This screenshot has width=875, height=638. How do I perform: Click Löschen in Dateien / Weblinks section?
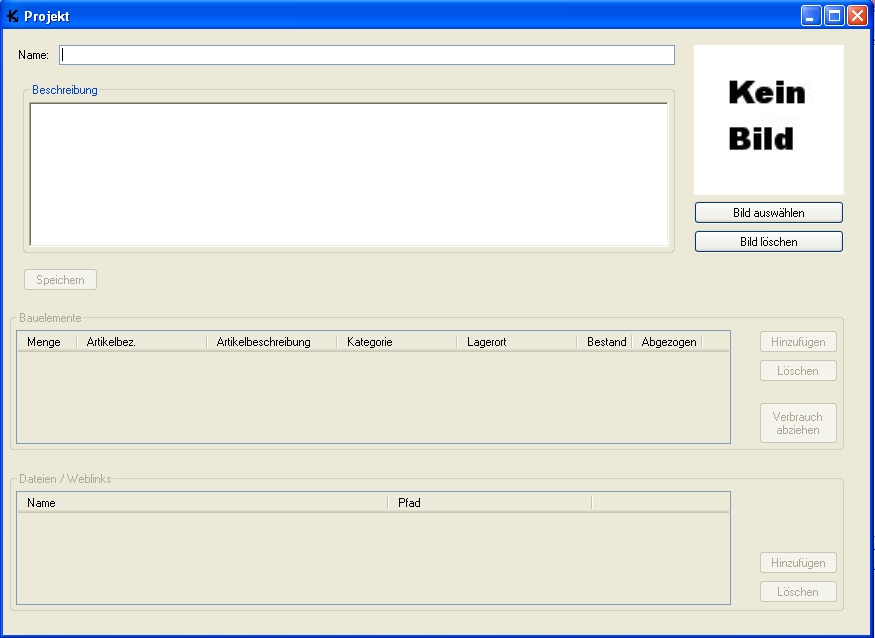coord(798,592)
